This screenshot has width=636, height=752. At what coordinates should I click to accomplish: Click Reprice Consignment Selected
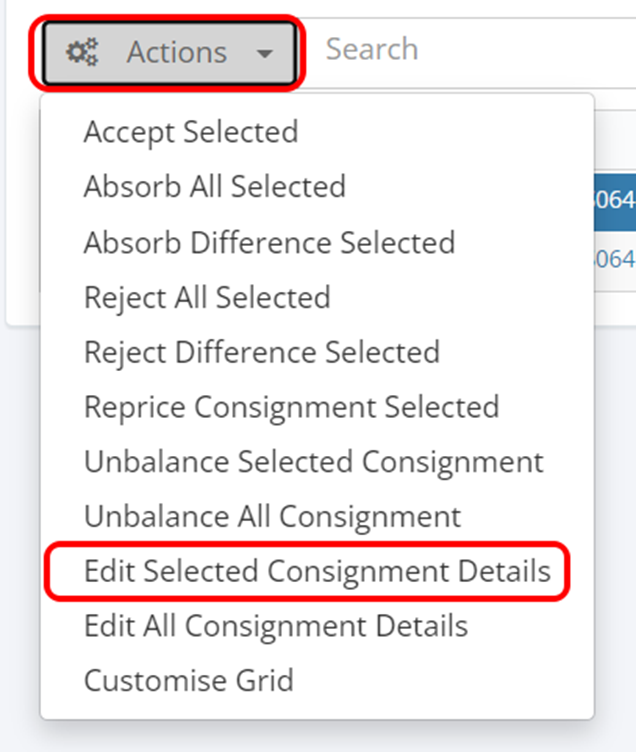pos(291,407)
